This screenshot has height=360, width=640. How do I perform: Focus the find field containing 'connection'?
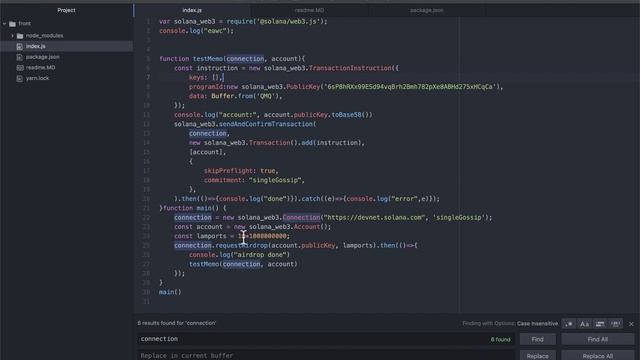(x=325, y=339)
